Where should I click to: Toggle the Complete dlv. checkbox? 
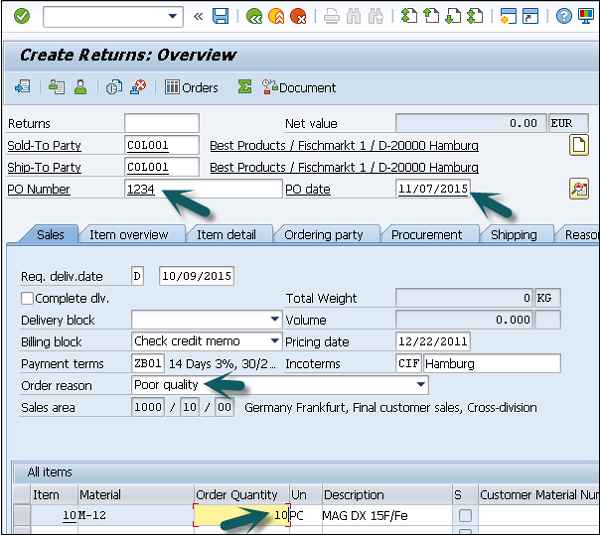tap(28, 298)
